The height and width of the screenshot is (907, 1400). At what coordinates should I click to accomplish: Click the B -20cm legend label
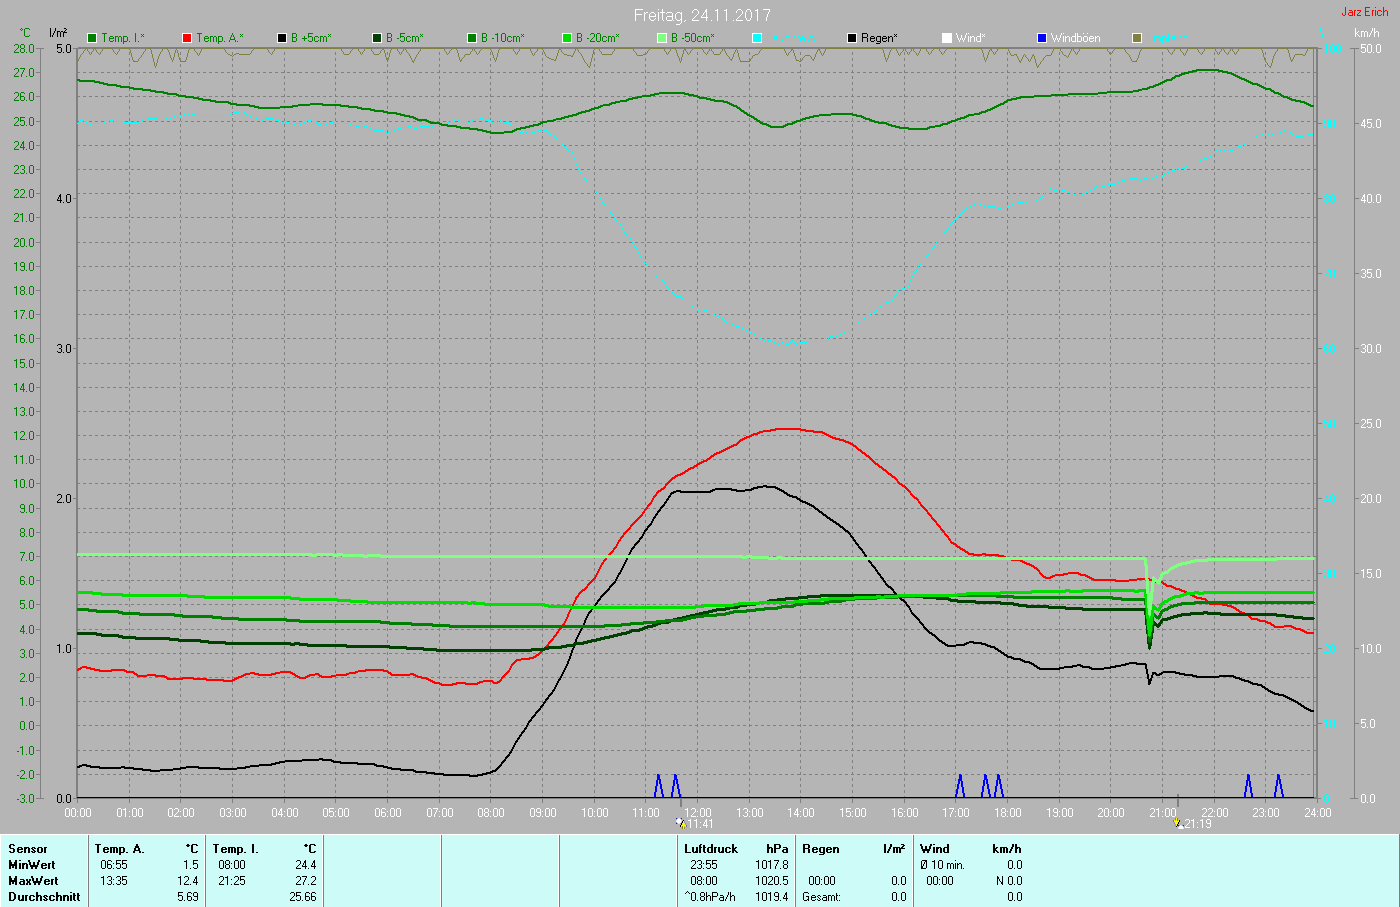point(597,38)
